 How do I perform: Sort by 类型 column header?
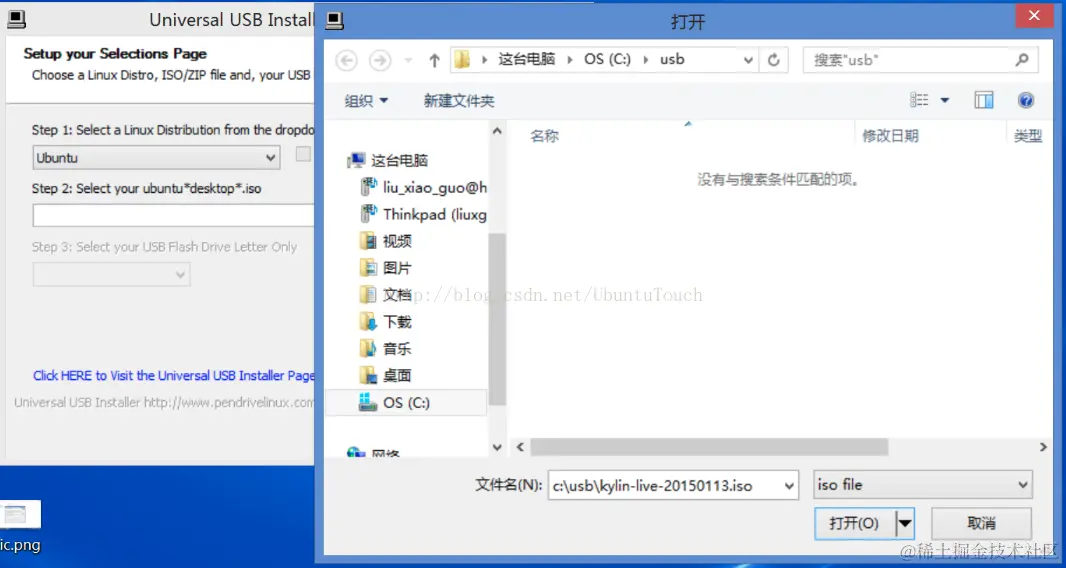[1027, 136]
